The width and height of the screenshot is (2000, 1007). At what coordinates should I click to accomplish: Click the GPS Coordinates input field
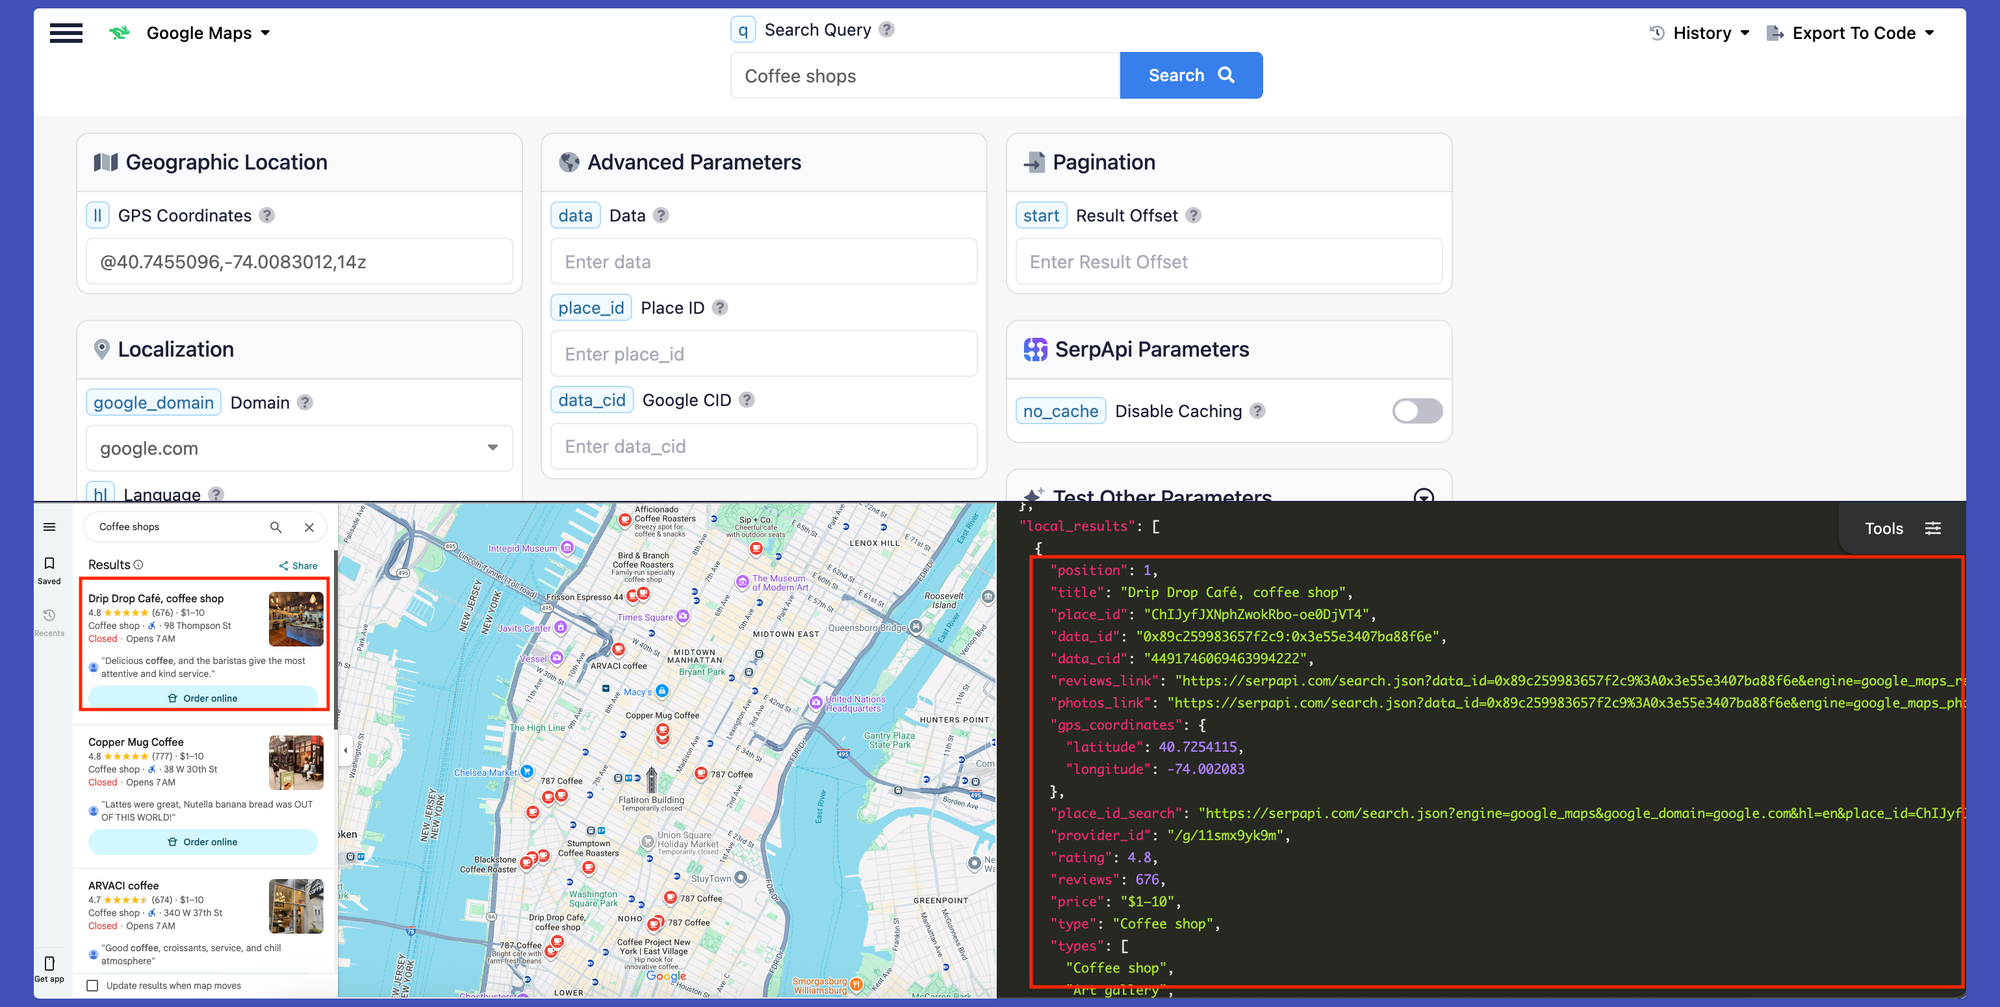pos(299,262)
